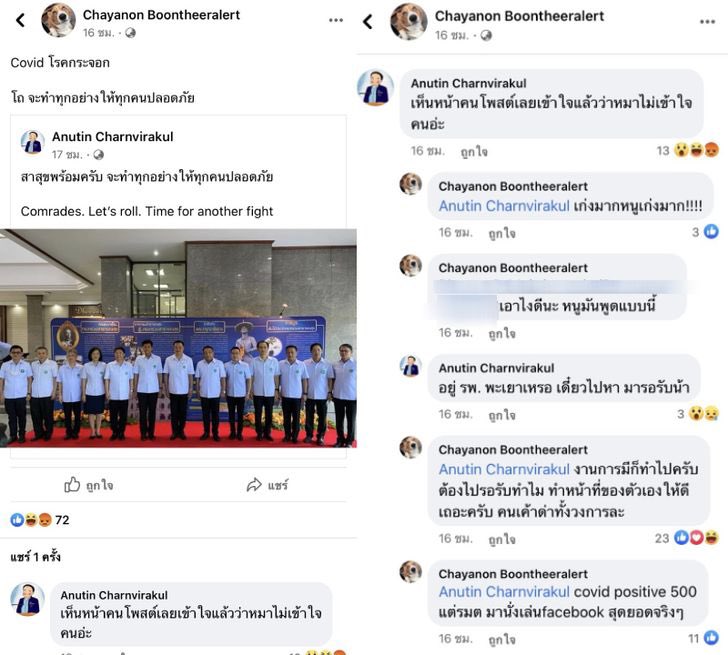Open the three-dot menu on the right panel
Screen dimensions: 728x655
pyautogui.click(x=707, y=21)
